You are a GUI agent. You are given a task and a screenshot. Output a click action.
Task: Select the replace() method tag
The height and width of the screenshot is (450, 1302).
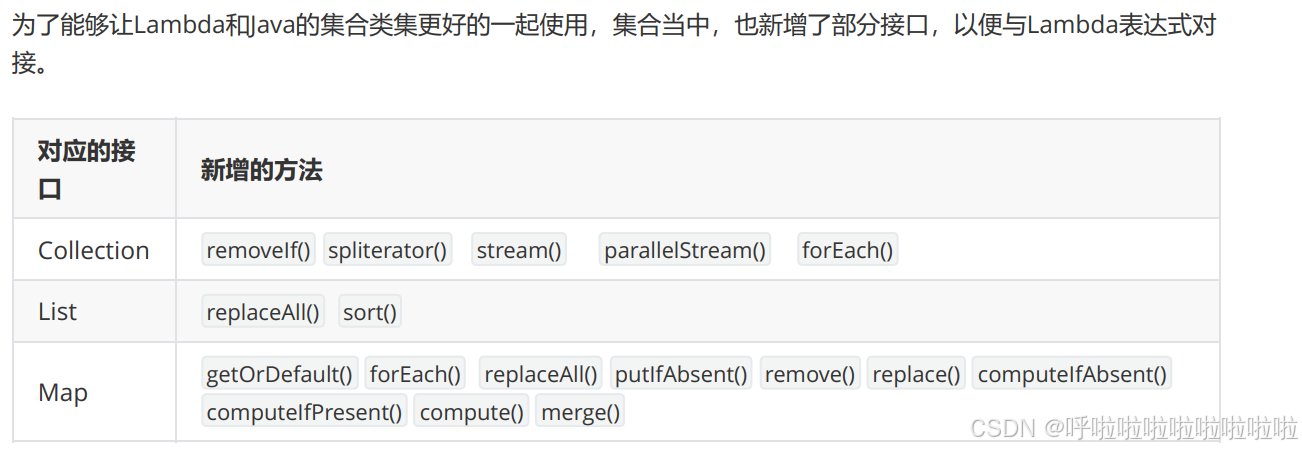pos(916,375)
